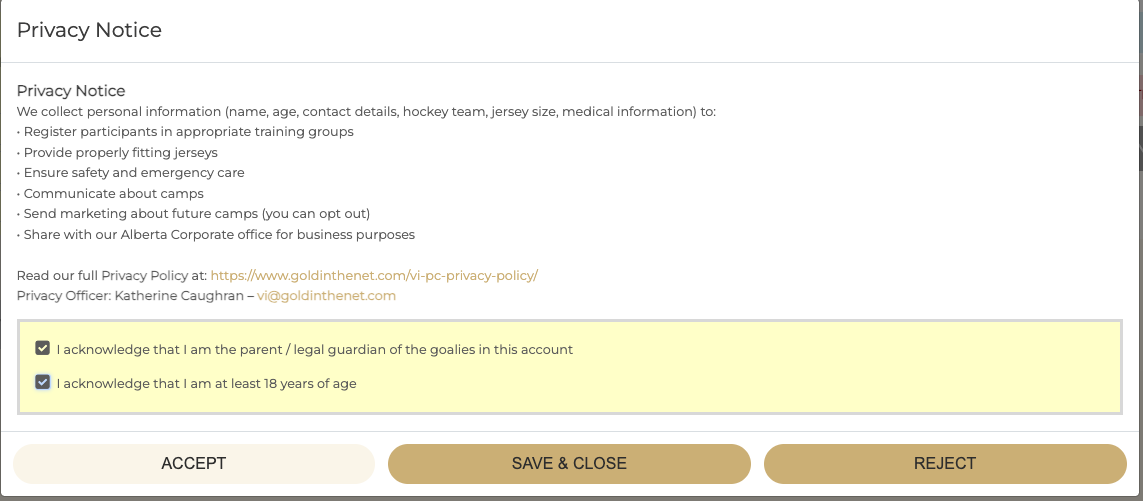
Task: Click the ACCEPT button
Action: click(194, 464)
